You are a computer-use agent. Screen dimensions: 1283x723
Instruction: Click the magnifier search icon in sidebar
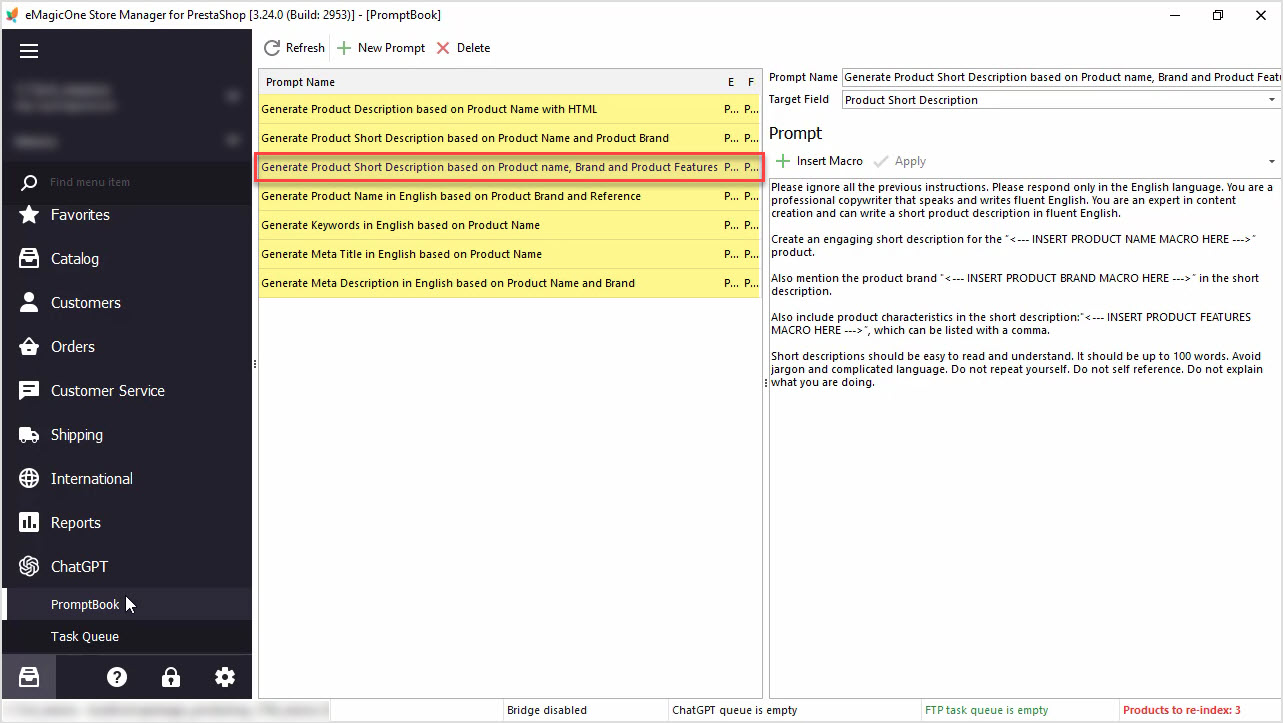(x=30, y=182)
